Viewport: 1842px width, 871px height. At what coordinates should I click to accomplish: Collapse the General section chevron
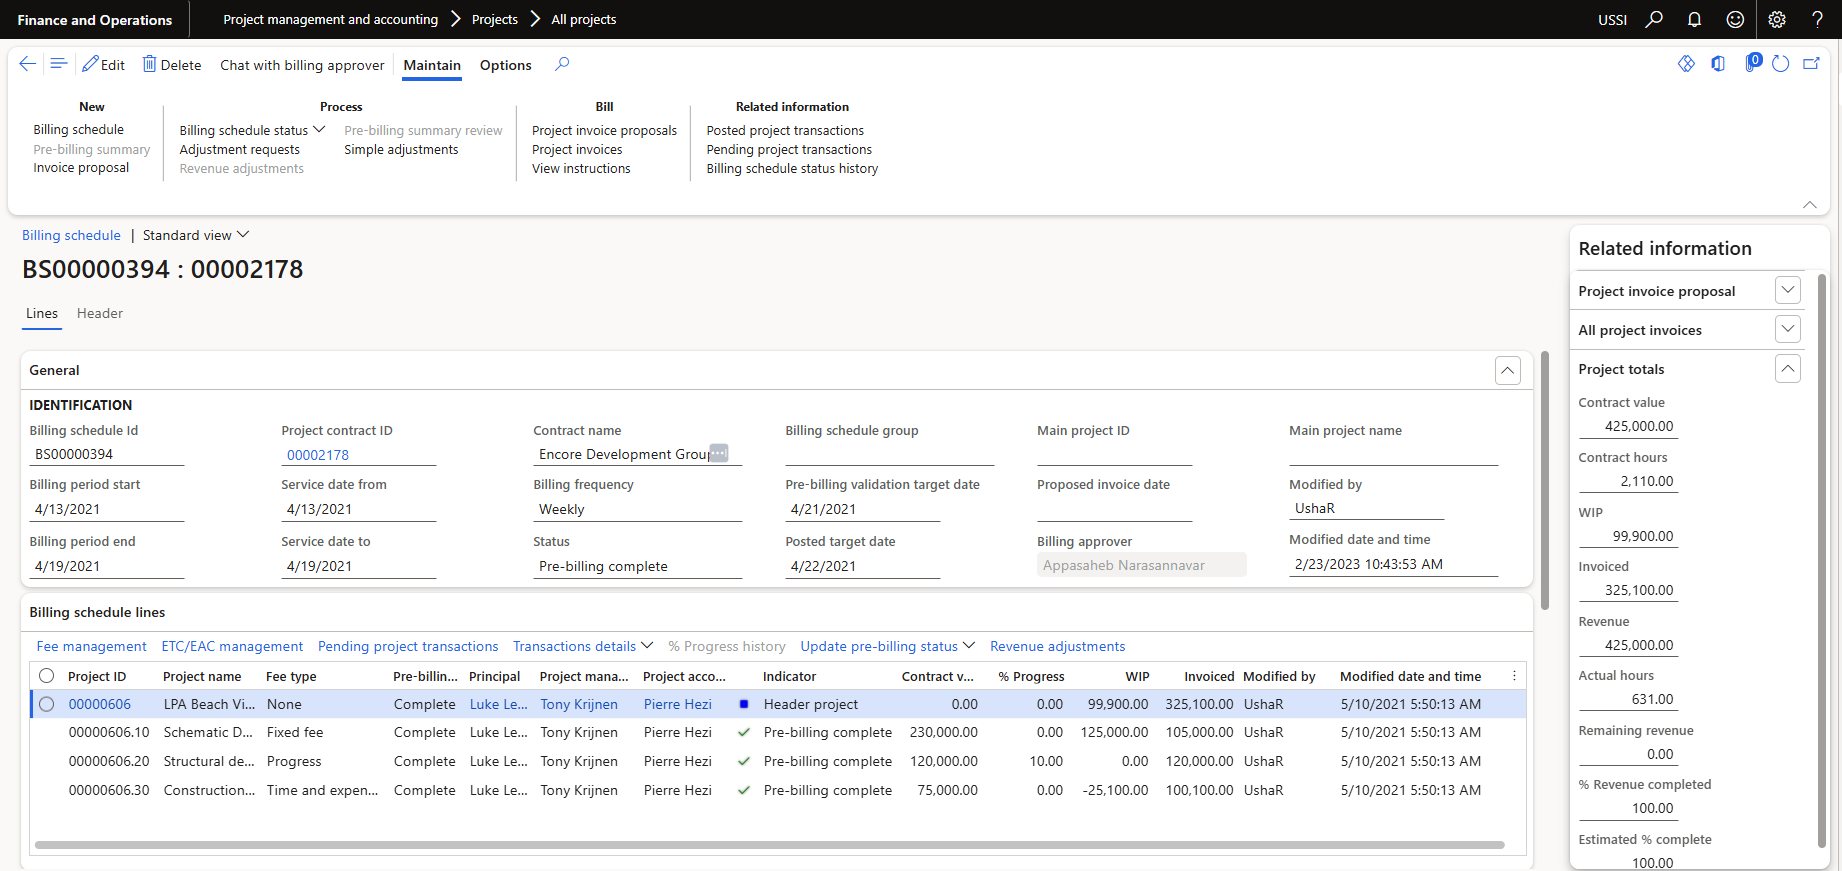pos(1507,370)
